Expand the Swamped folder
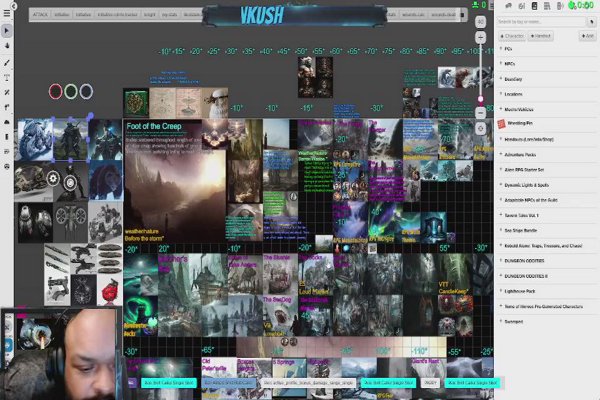The height and width of the screenshot is (400, 600). click(x=546, y=322)
